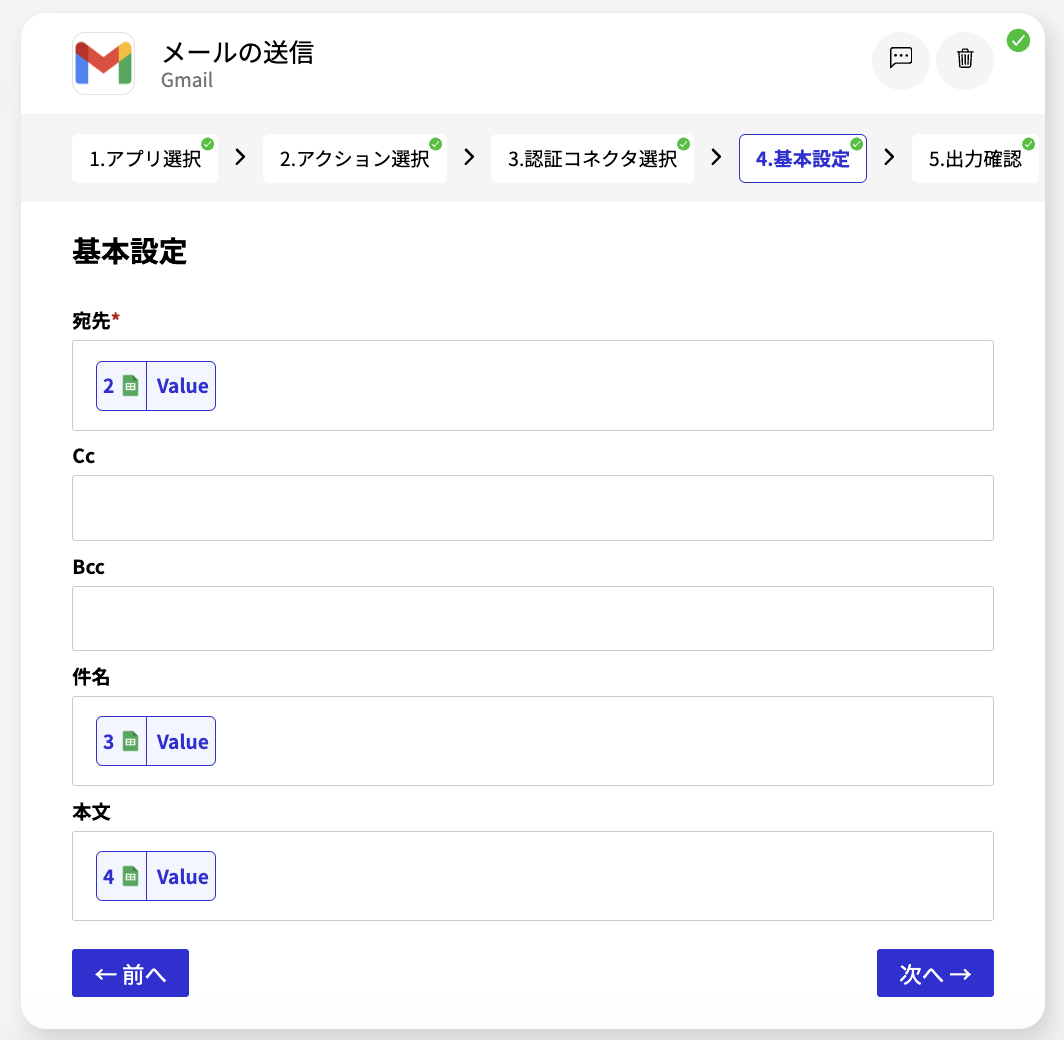This screenshot has width=1064, height=1040.
Task: Go to step 1.アプリ選択
Action: coord(145,159)
